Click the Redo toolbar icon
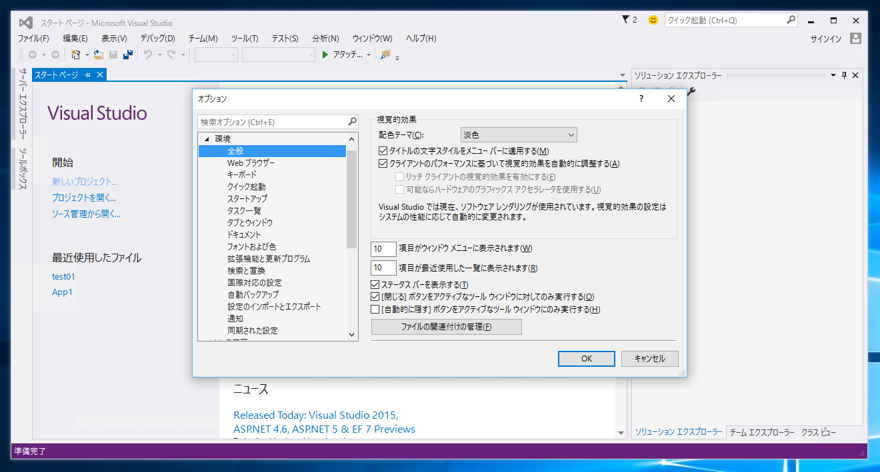This screenshot has width=880, height=472. (171, 54)
